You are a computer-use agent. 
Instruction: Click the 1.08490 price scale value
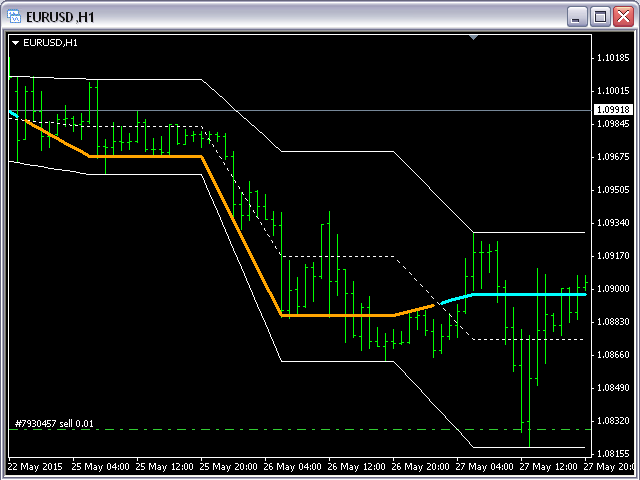coord(613,388)
